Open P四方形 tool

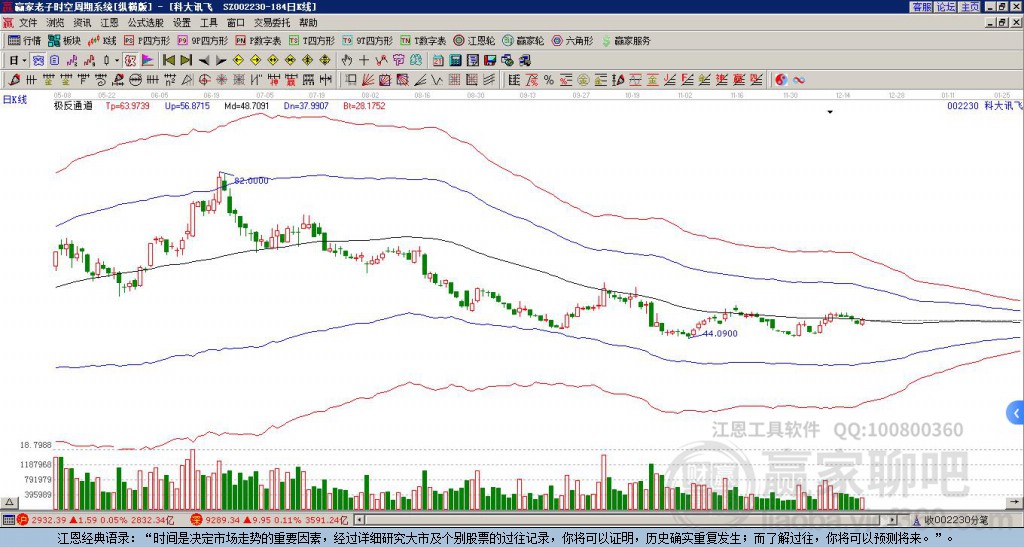(x=147, y=41)
